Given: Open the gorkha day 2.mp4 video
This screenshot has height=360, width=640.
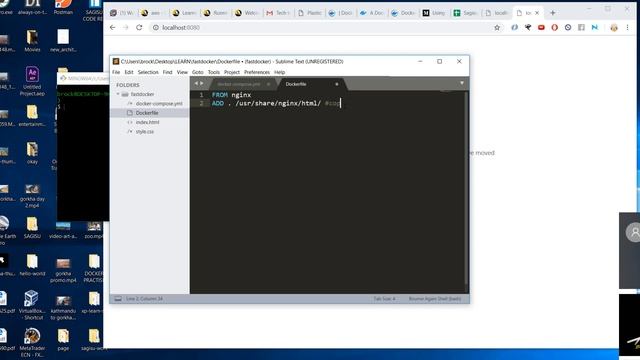Looking at the screenshot, I should 32,196.
